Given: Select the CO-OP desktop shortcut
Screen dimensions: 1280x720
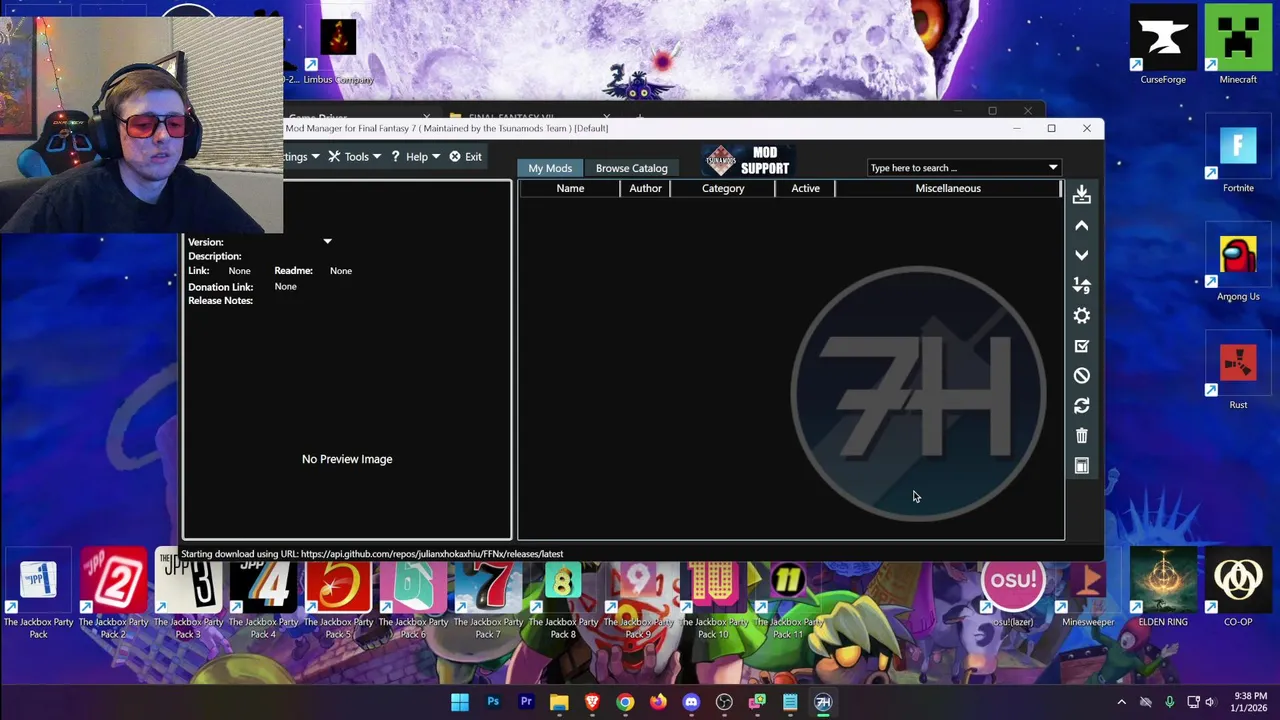Looking at the screenshot, I should point(1238,588).
